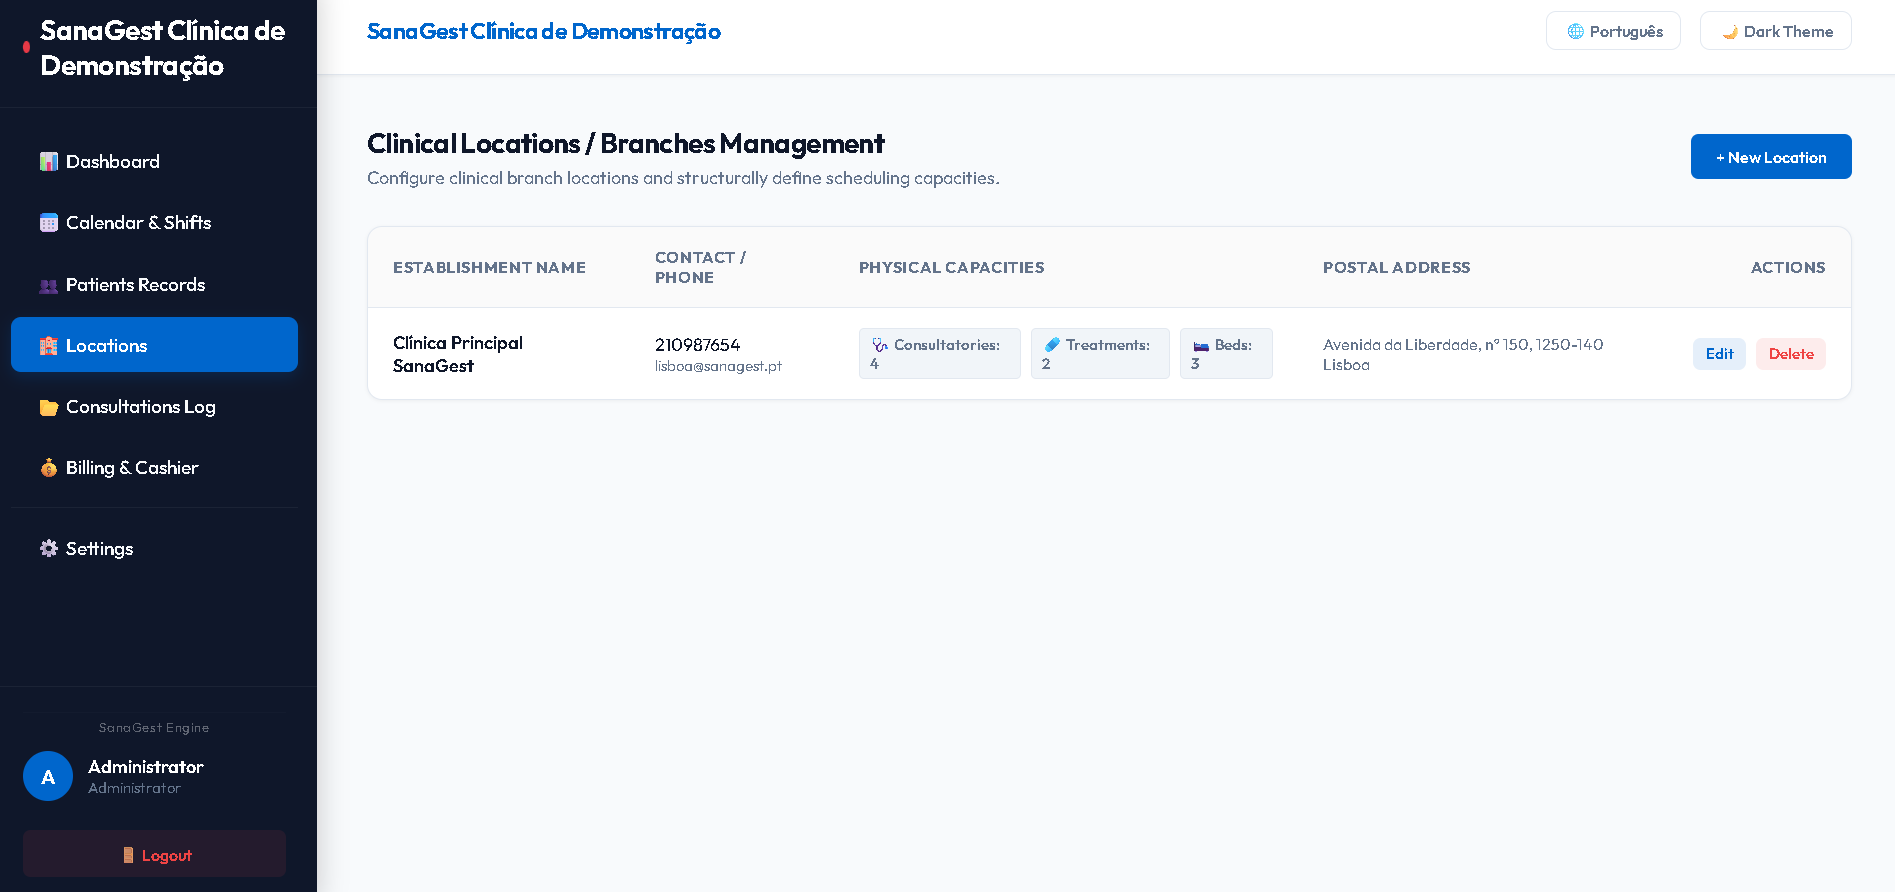Edit Clínica Principal SanaGest location
Image resolution: width=1895 pixels, height=892 pixels.
coord(1719,354)
